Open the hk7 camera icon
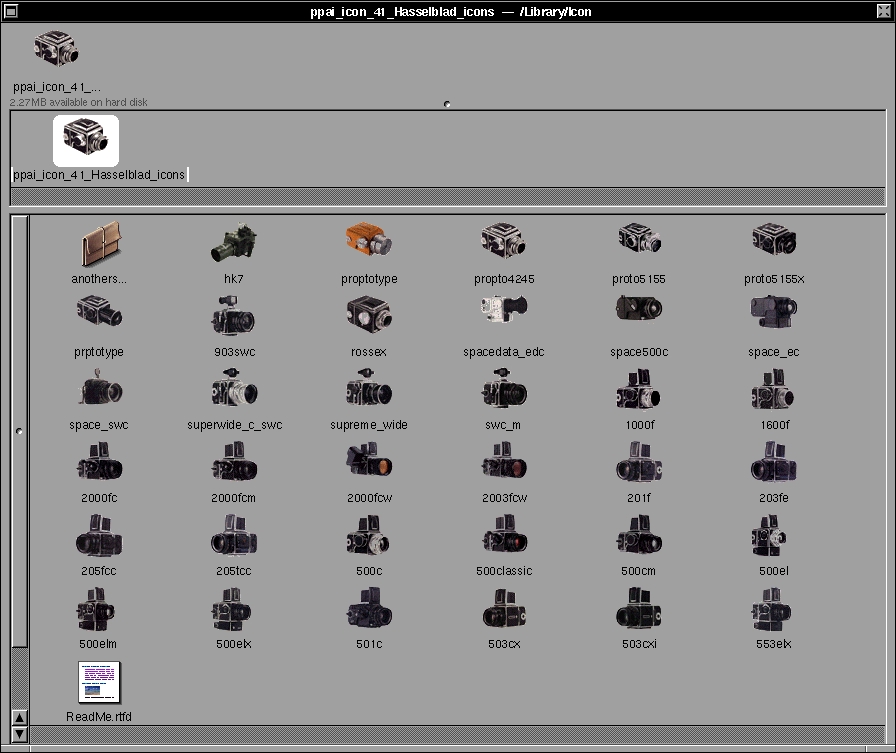This screenshot has height=753, width=896. pos(234,243)
